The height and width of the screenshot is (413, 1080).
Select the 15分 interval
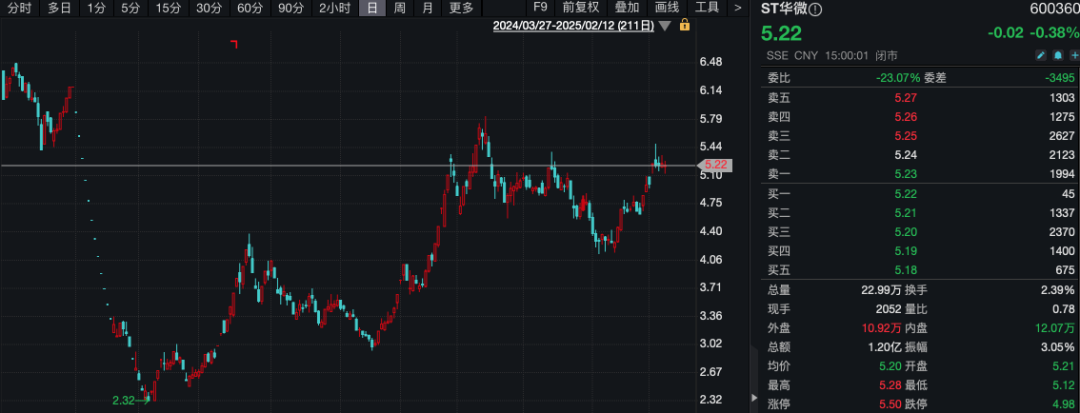pos(167,8)
